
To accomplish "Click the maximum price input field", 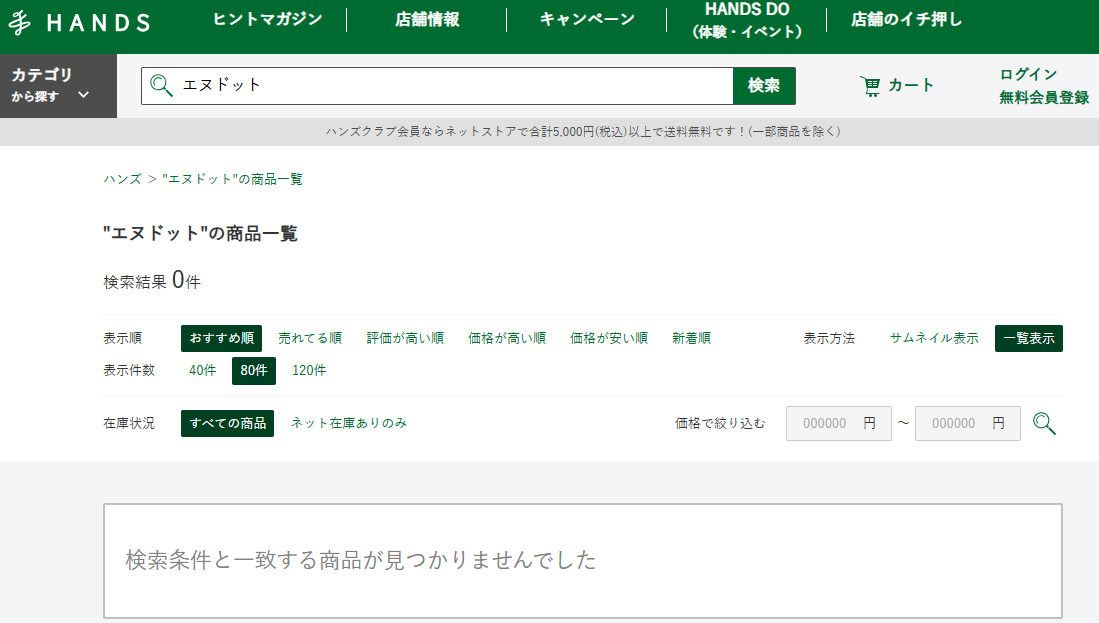I will pos(968,423).
